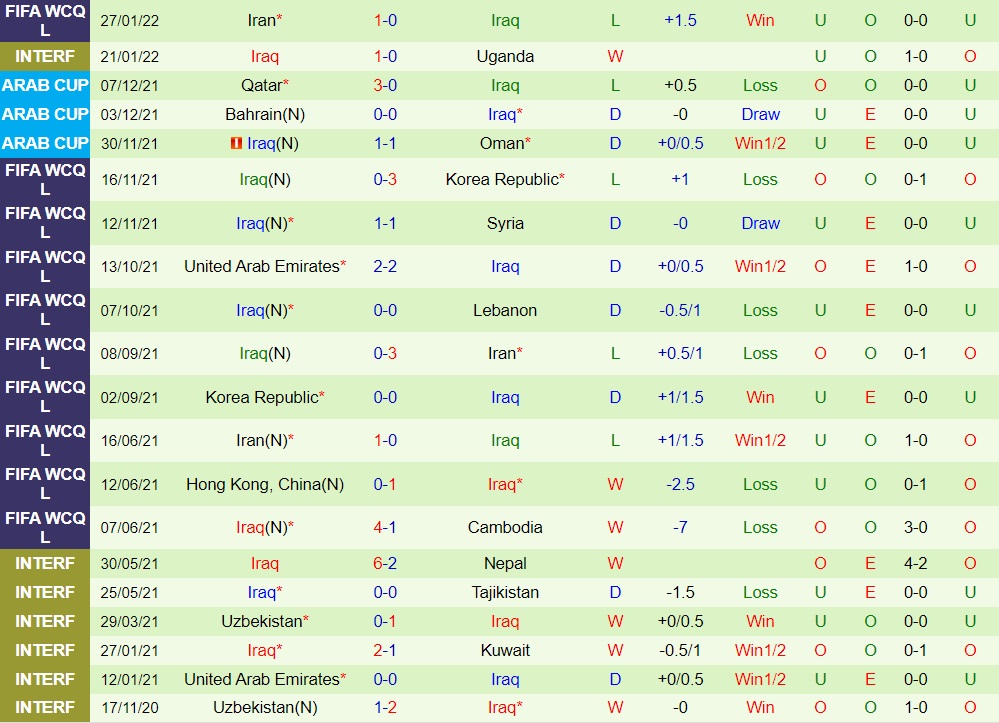
Task: Select the Nepal team name
Action: (505, 563)
